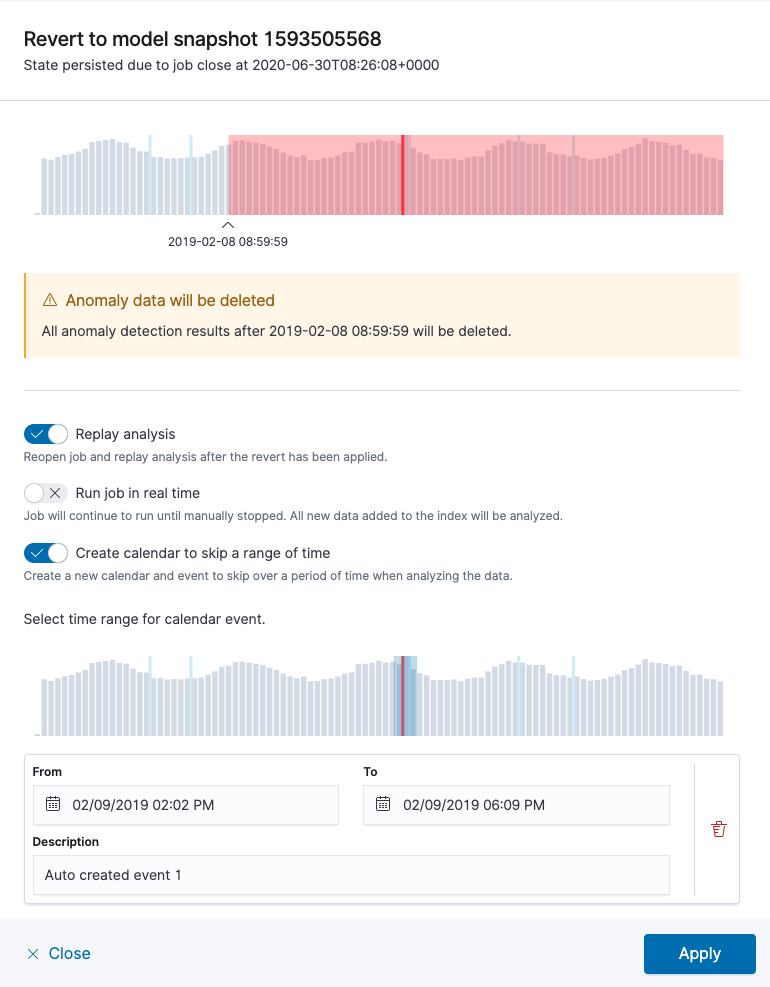Viewport: 770px width, 987px height.
Task: Click the blue selected range in lower chart
Action: (411, 697)
